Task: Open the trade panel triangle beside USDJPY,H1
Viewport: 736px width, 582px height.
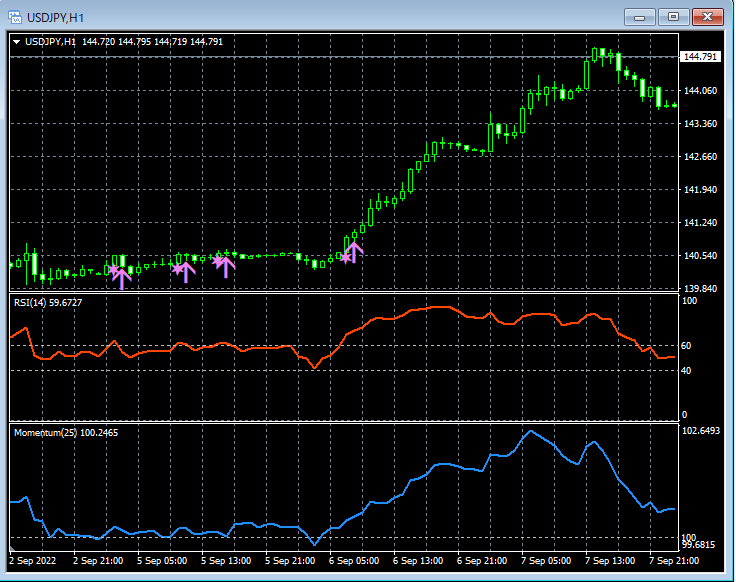Action: click(x=18, y=41)
